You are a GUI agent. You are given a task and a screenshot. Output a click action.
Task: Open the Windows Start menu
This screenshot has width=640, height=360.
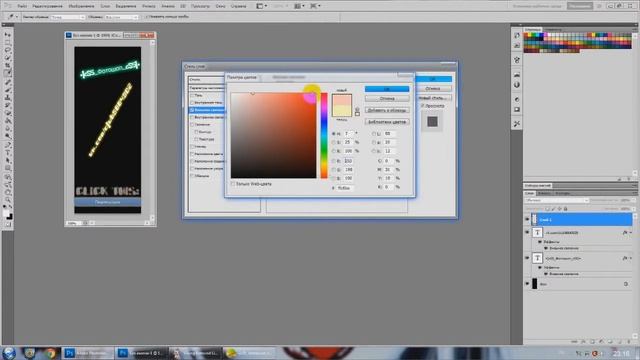(9, 353)
